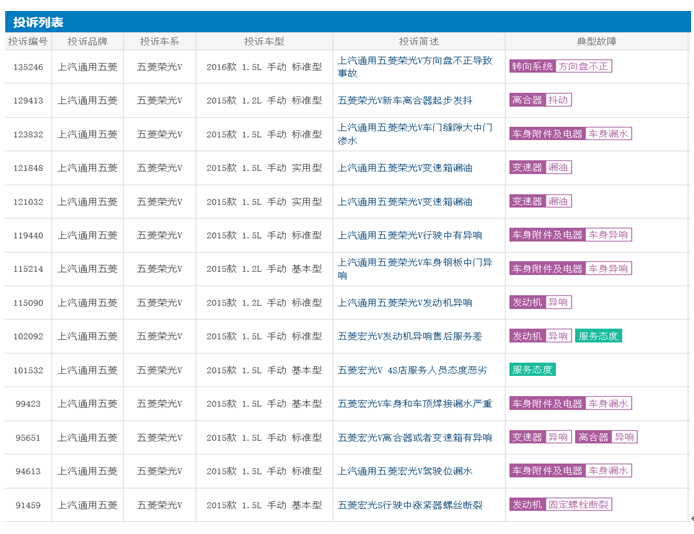Click complaint number 135246
This screenshot has height=534, width=694.
[28, 67]
